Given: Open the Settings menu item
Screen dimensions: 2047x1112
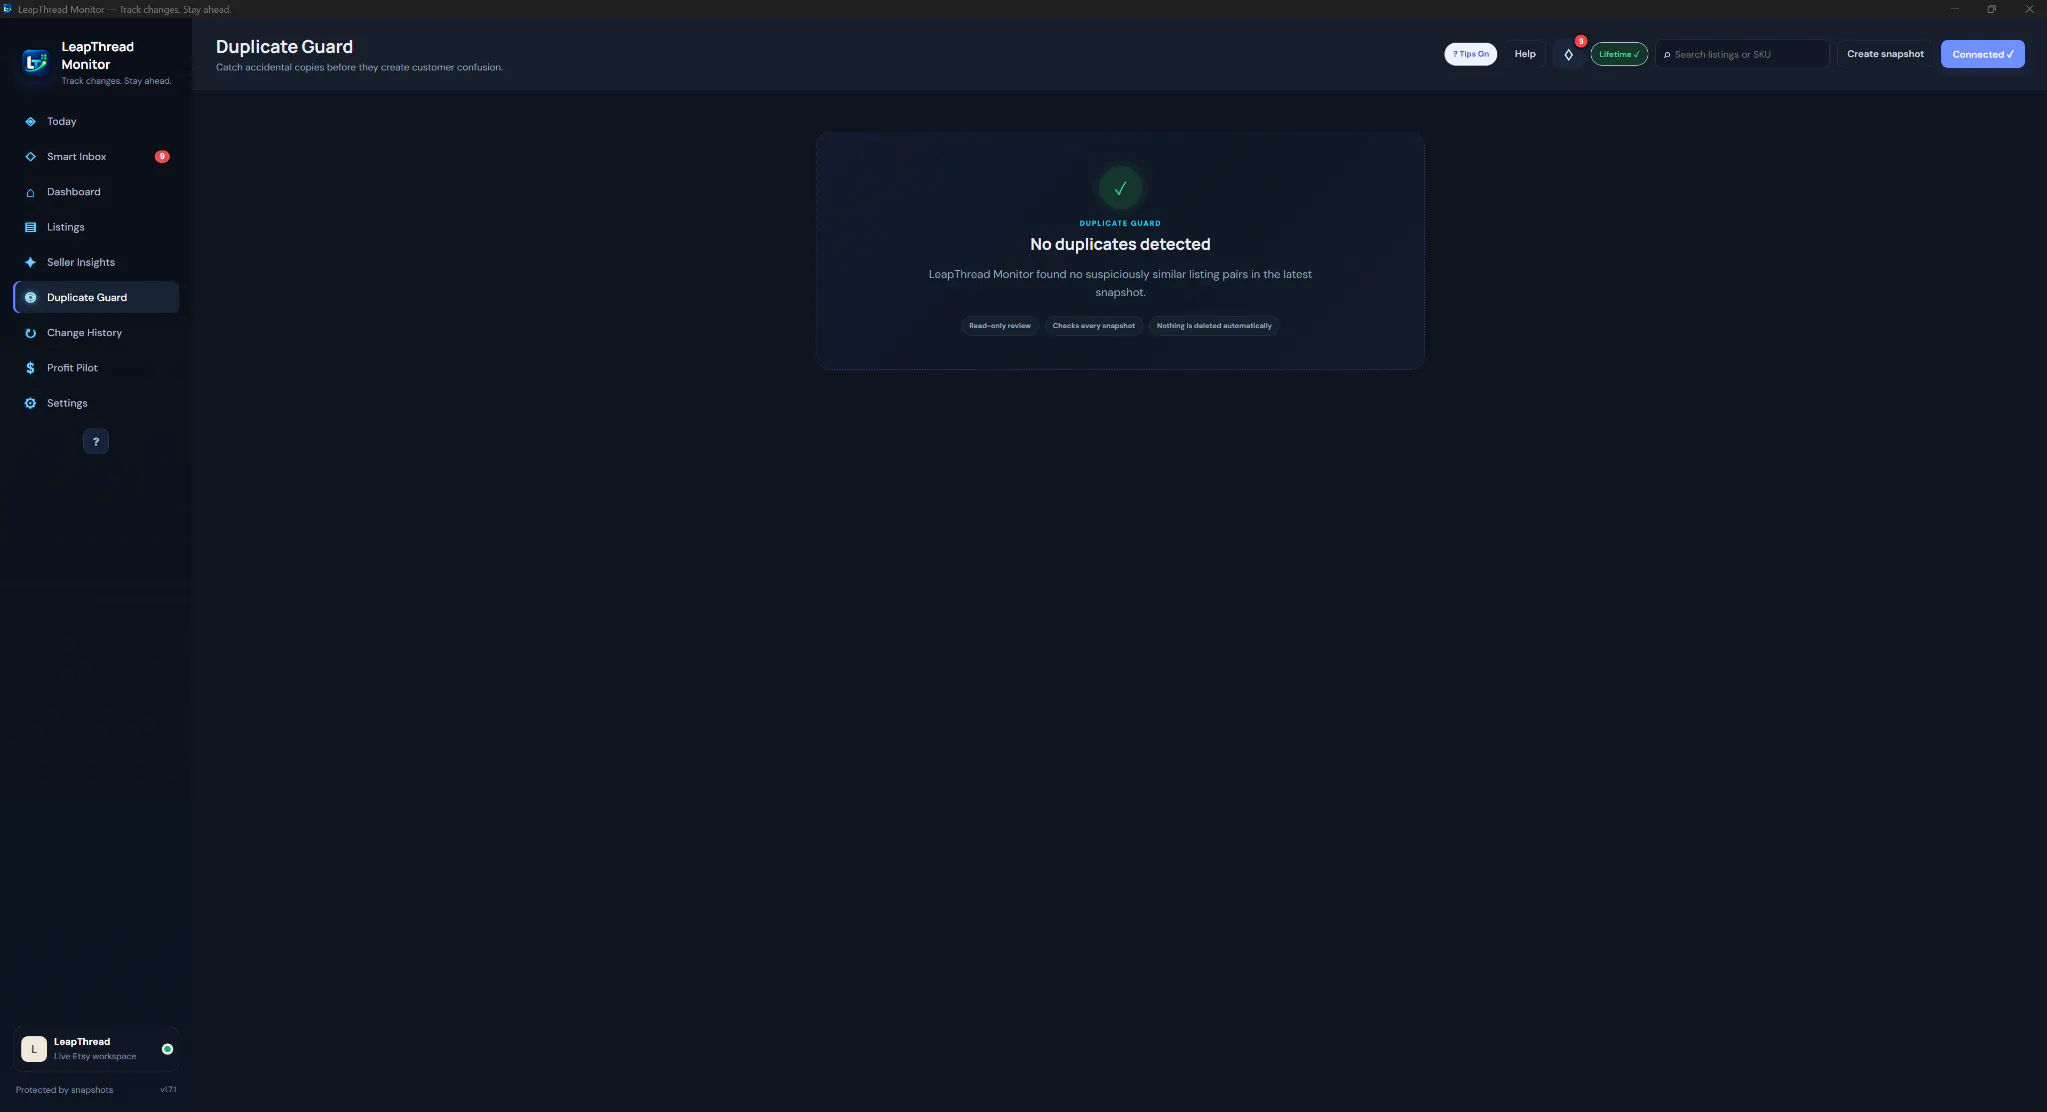Looking at the screenshot, I should click(x=96, y=403).
